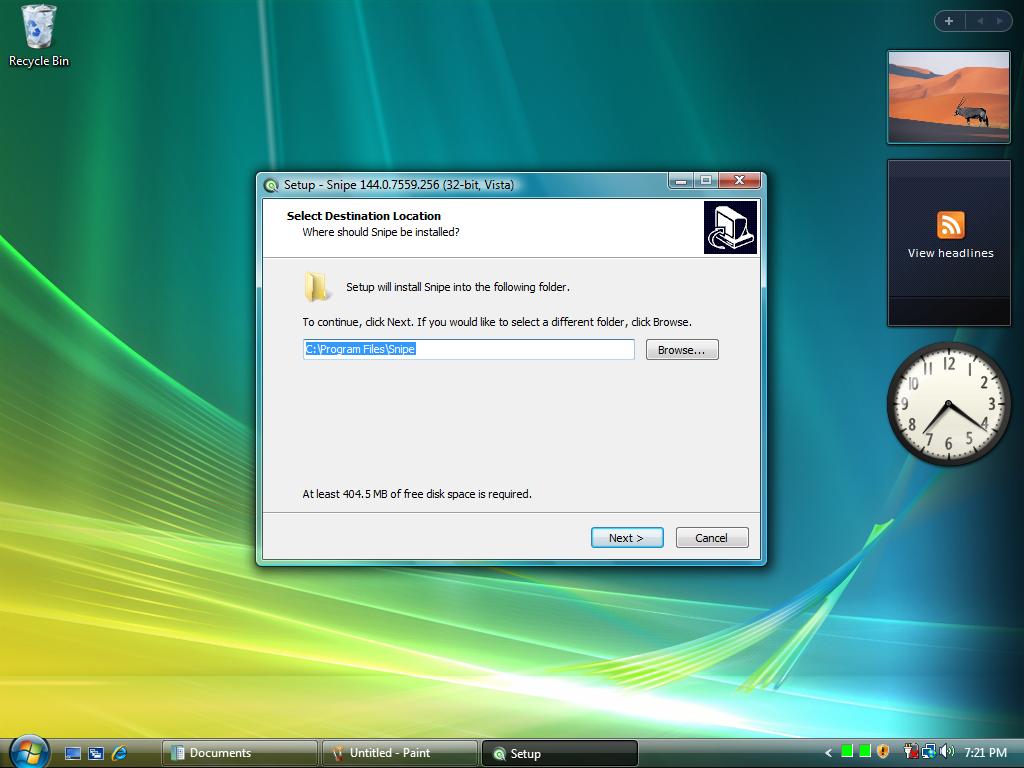The image size is (1024, 768).
Task: Click the desert picture slideshow gadget
Action: tap(949, 97)
